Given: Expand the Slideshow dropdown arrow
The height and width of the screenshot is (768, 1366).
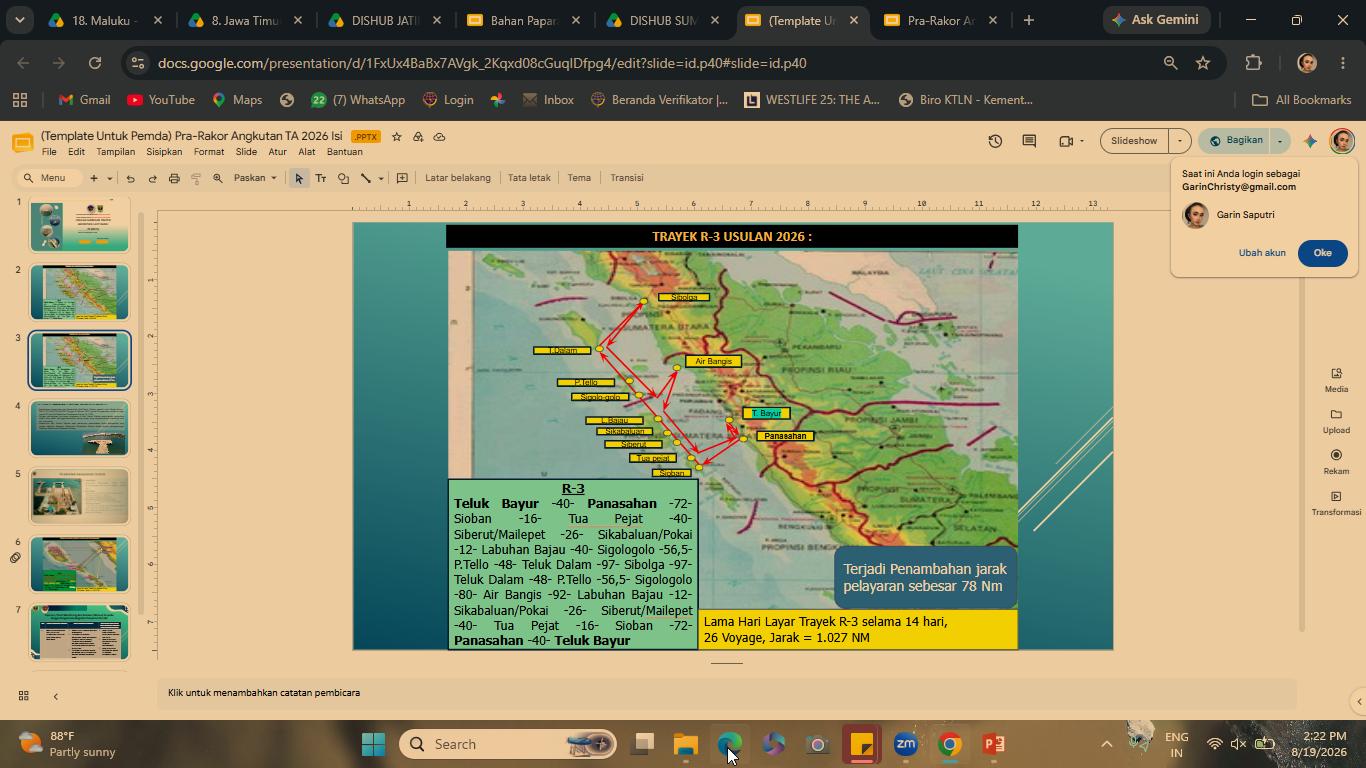Looking at the screenshot, I should point(1180,141).
